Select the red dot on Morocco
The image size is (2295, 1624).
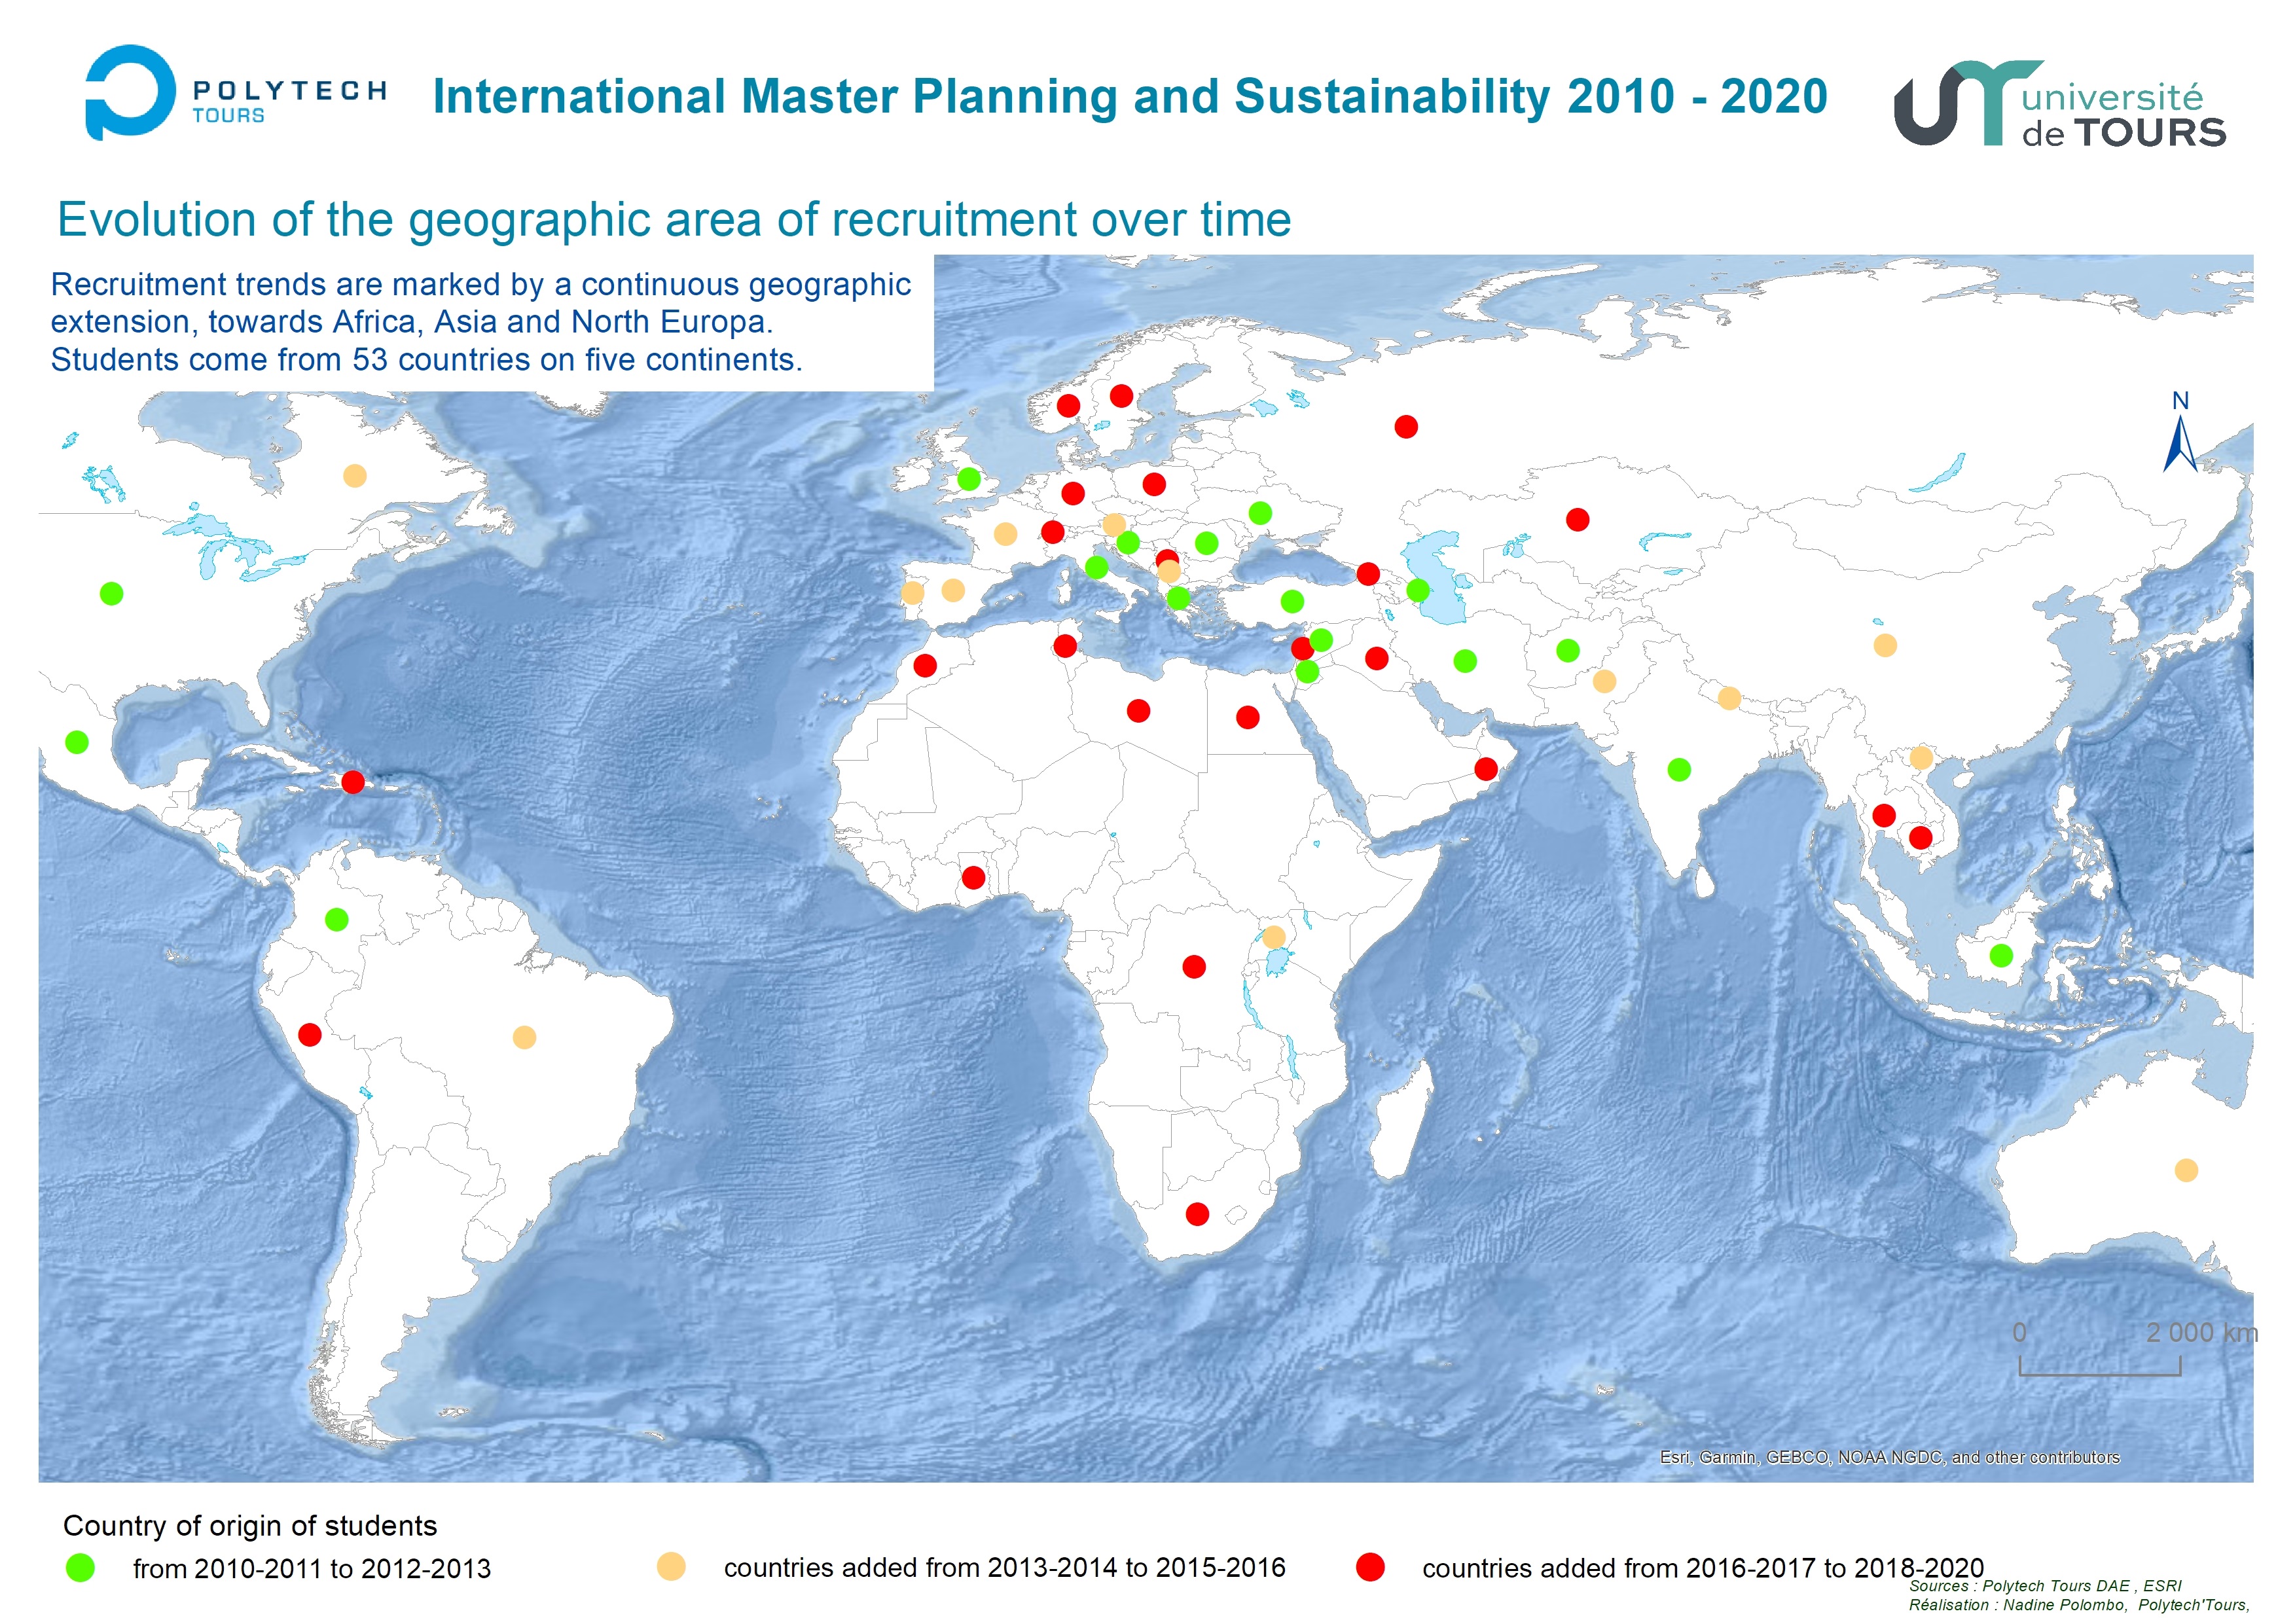tap(925, 665)
